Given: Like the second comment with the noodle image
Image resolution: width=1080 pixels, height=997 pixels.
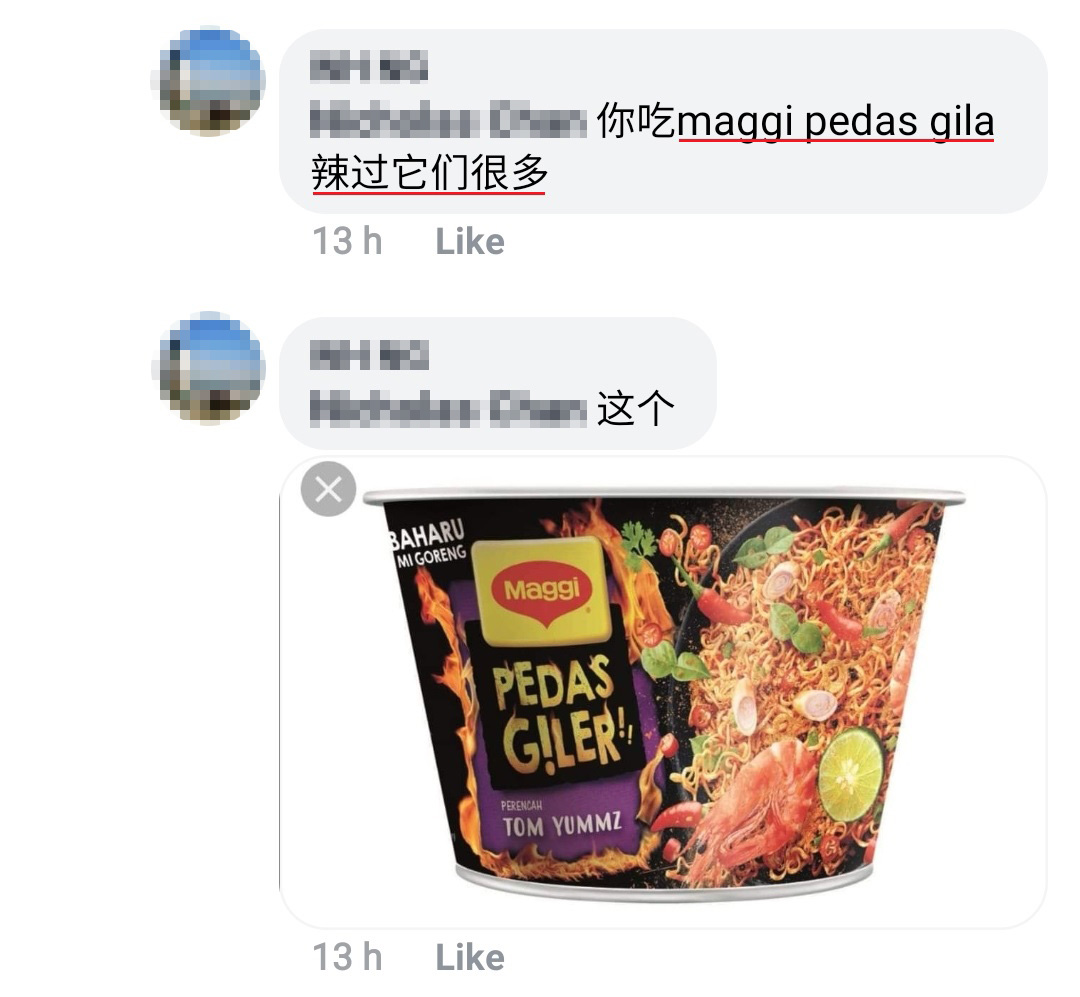Looking at the screenshot, I should click(x=470, y=958).
